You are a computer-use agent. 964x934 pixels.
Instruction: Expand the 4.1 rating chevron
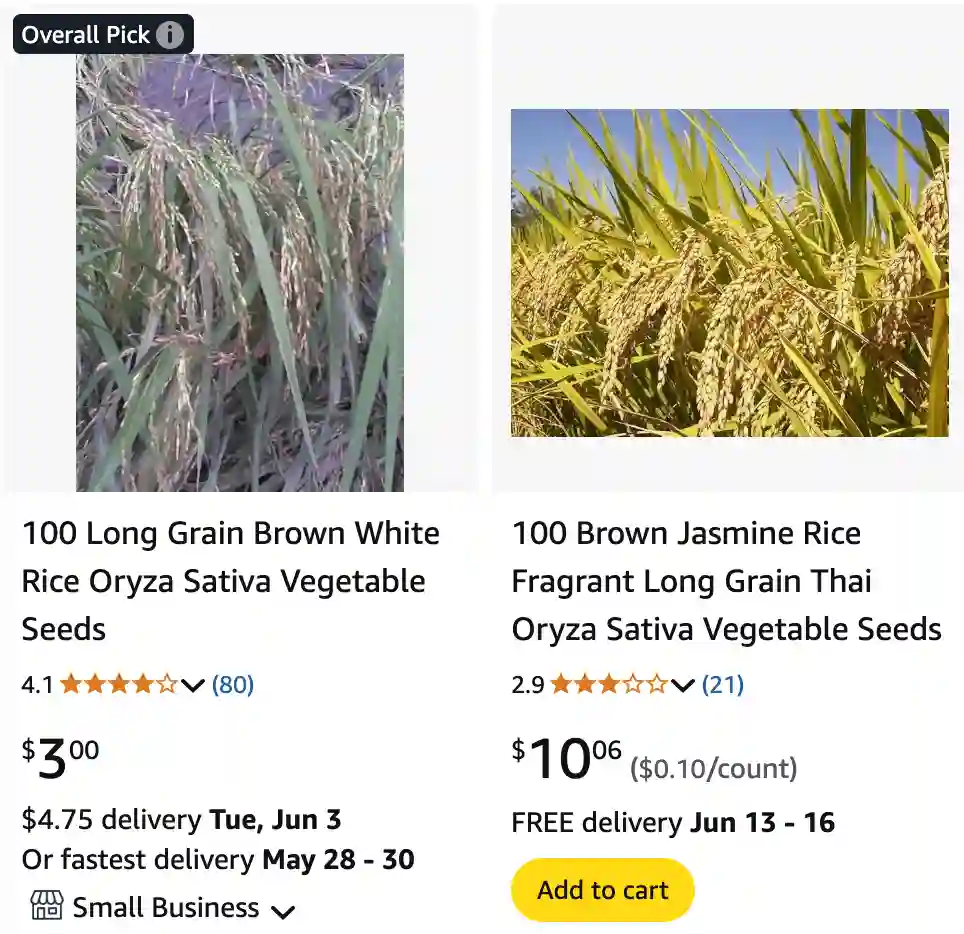194,686
